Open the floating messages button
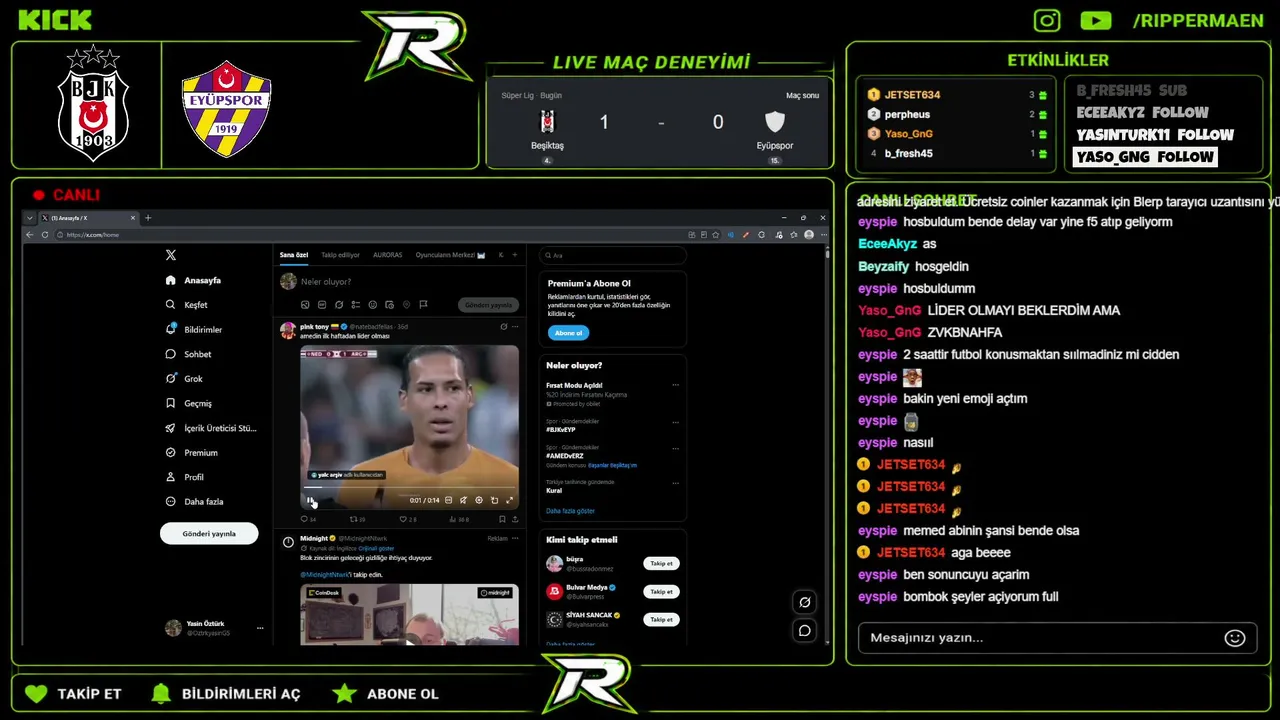 click(804, 630)
